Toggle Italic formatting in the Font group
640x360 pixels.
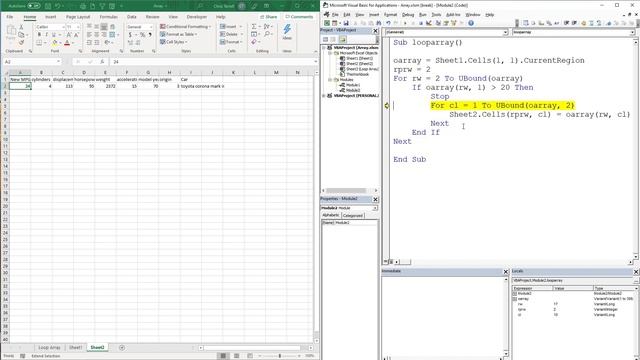pos(46,35)
